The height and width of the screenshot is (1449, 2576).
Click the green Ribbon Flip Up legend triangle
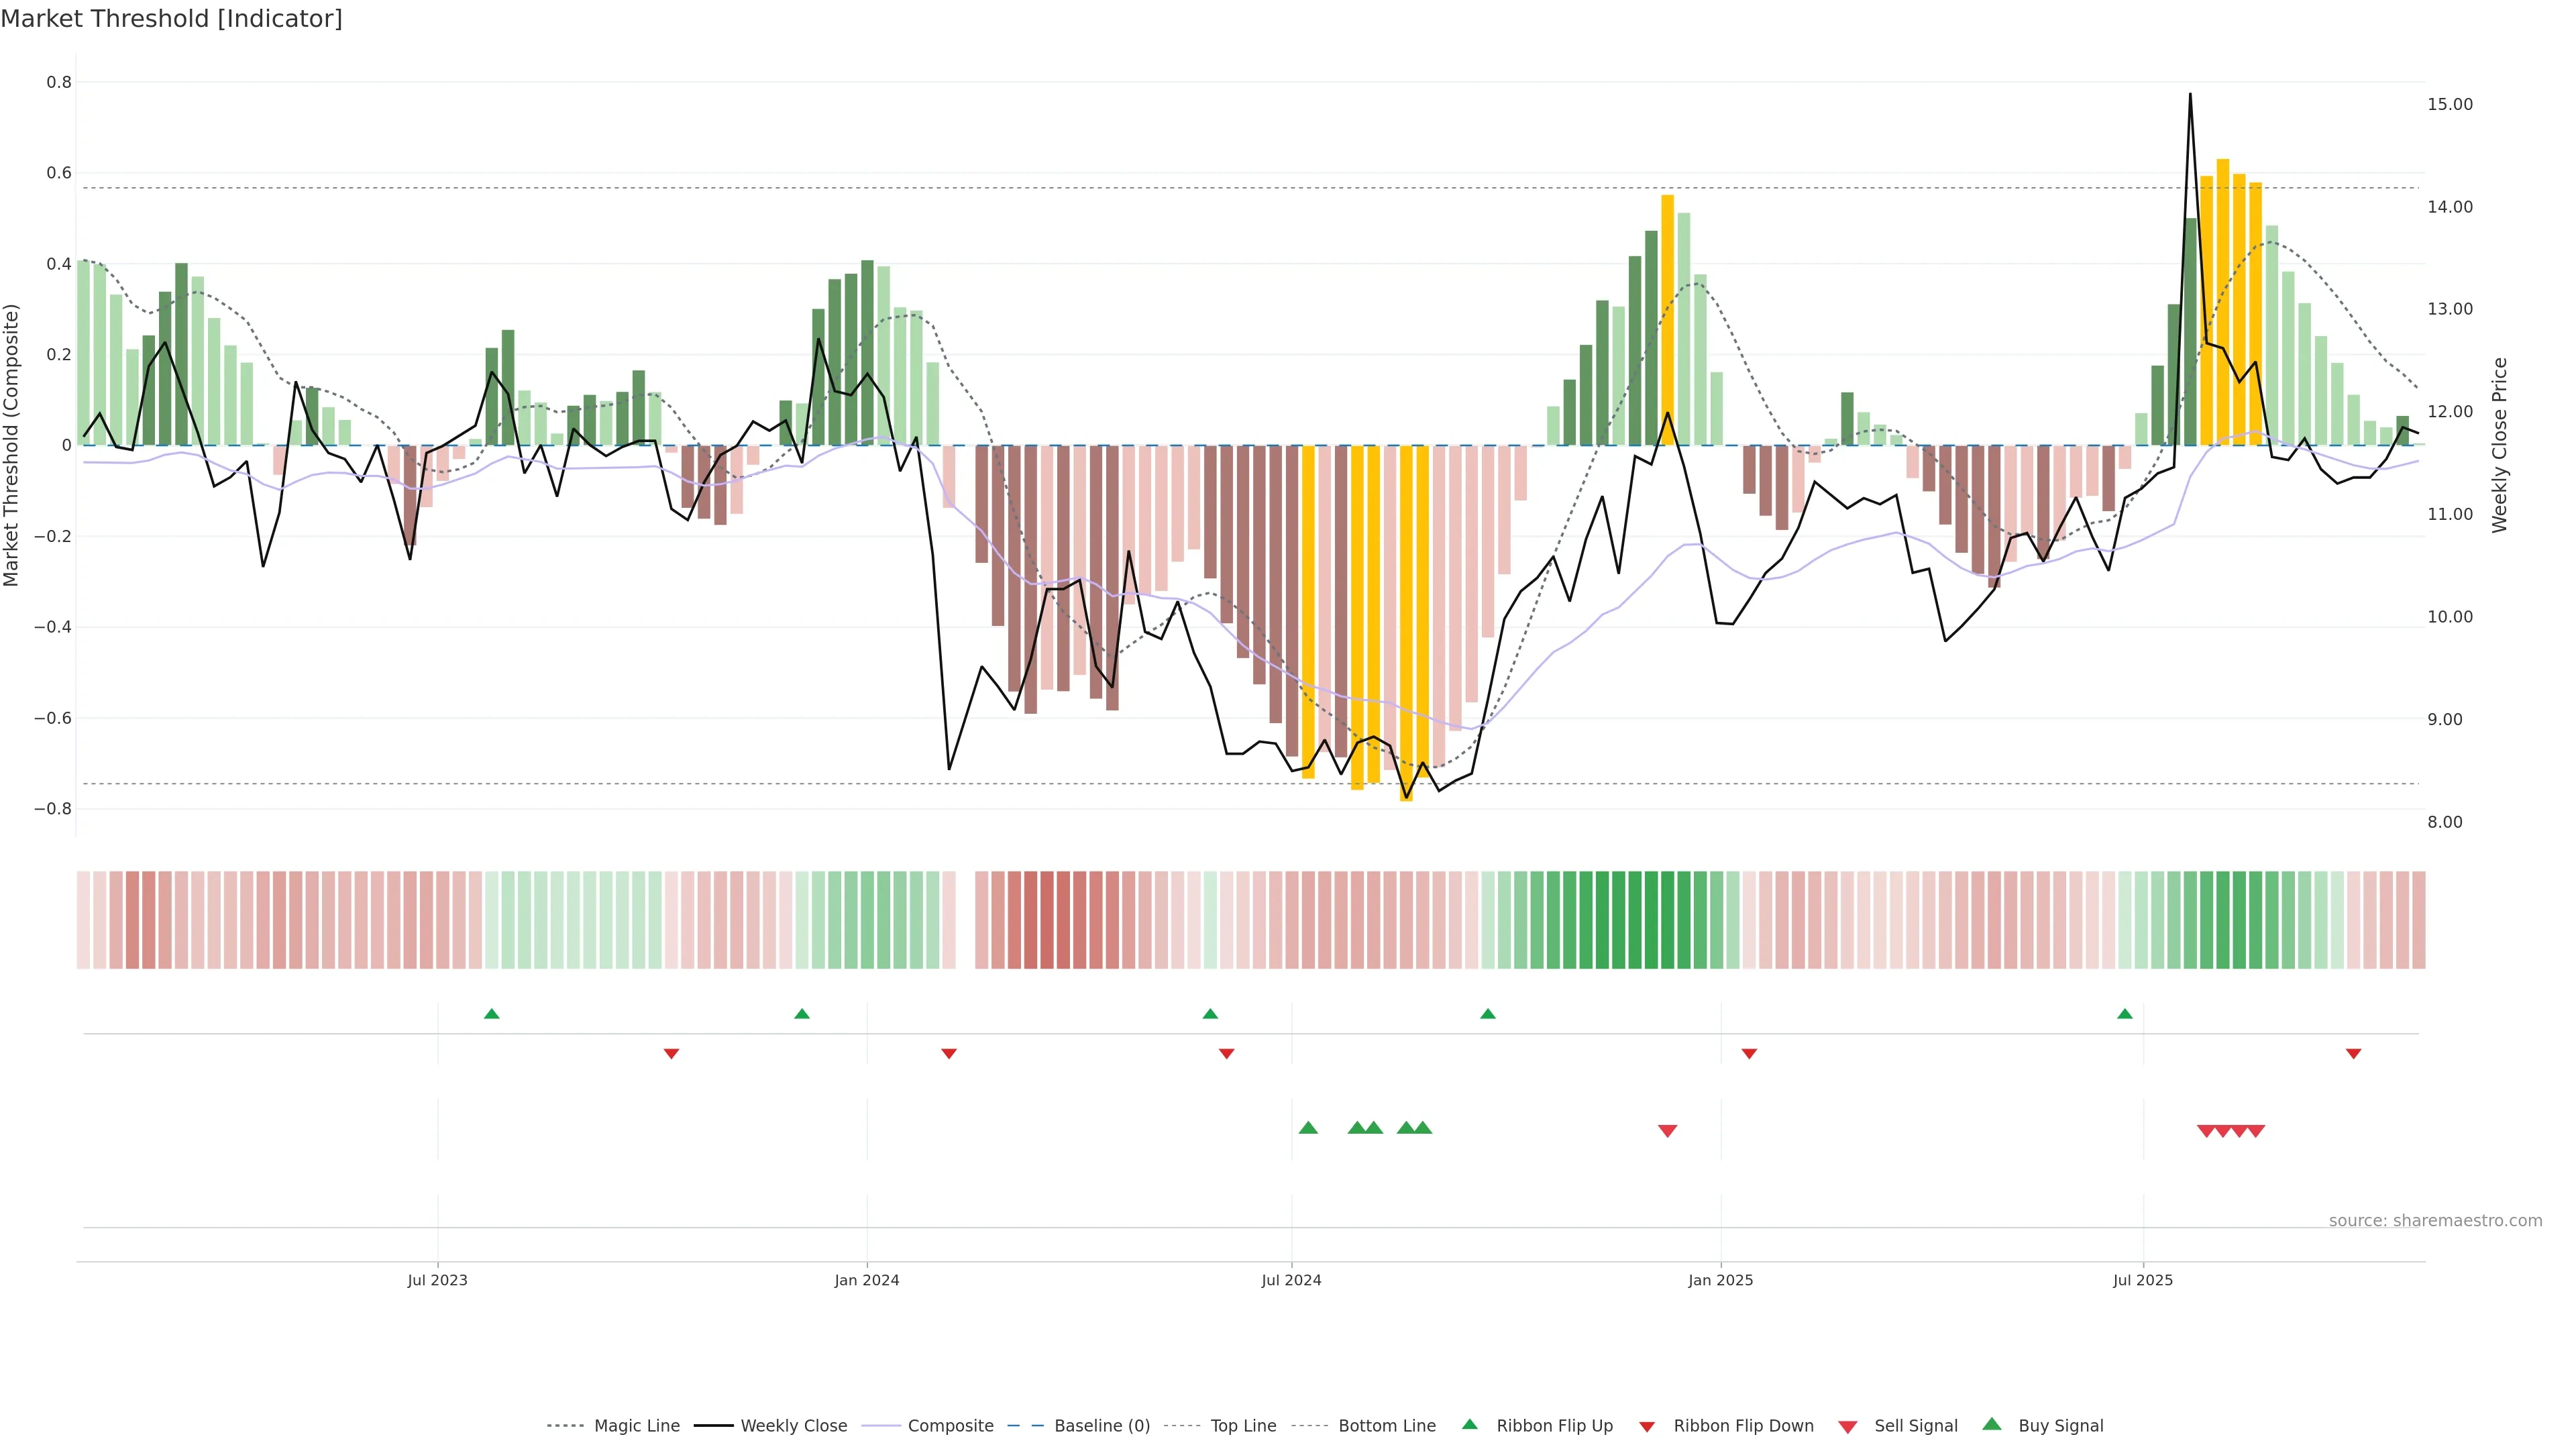click(1469, 1424)
